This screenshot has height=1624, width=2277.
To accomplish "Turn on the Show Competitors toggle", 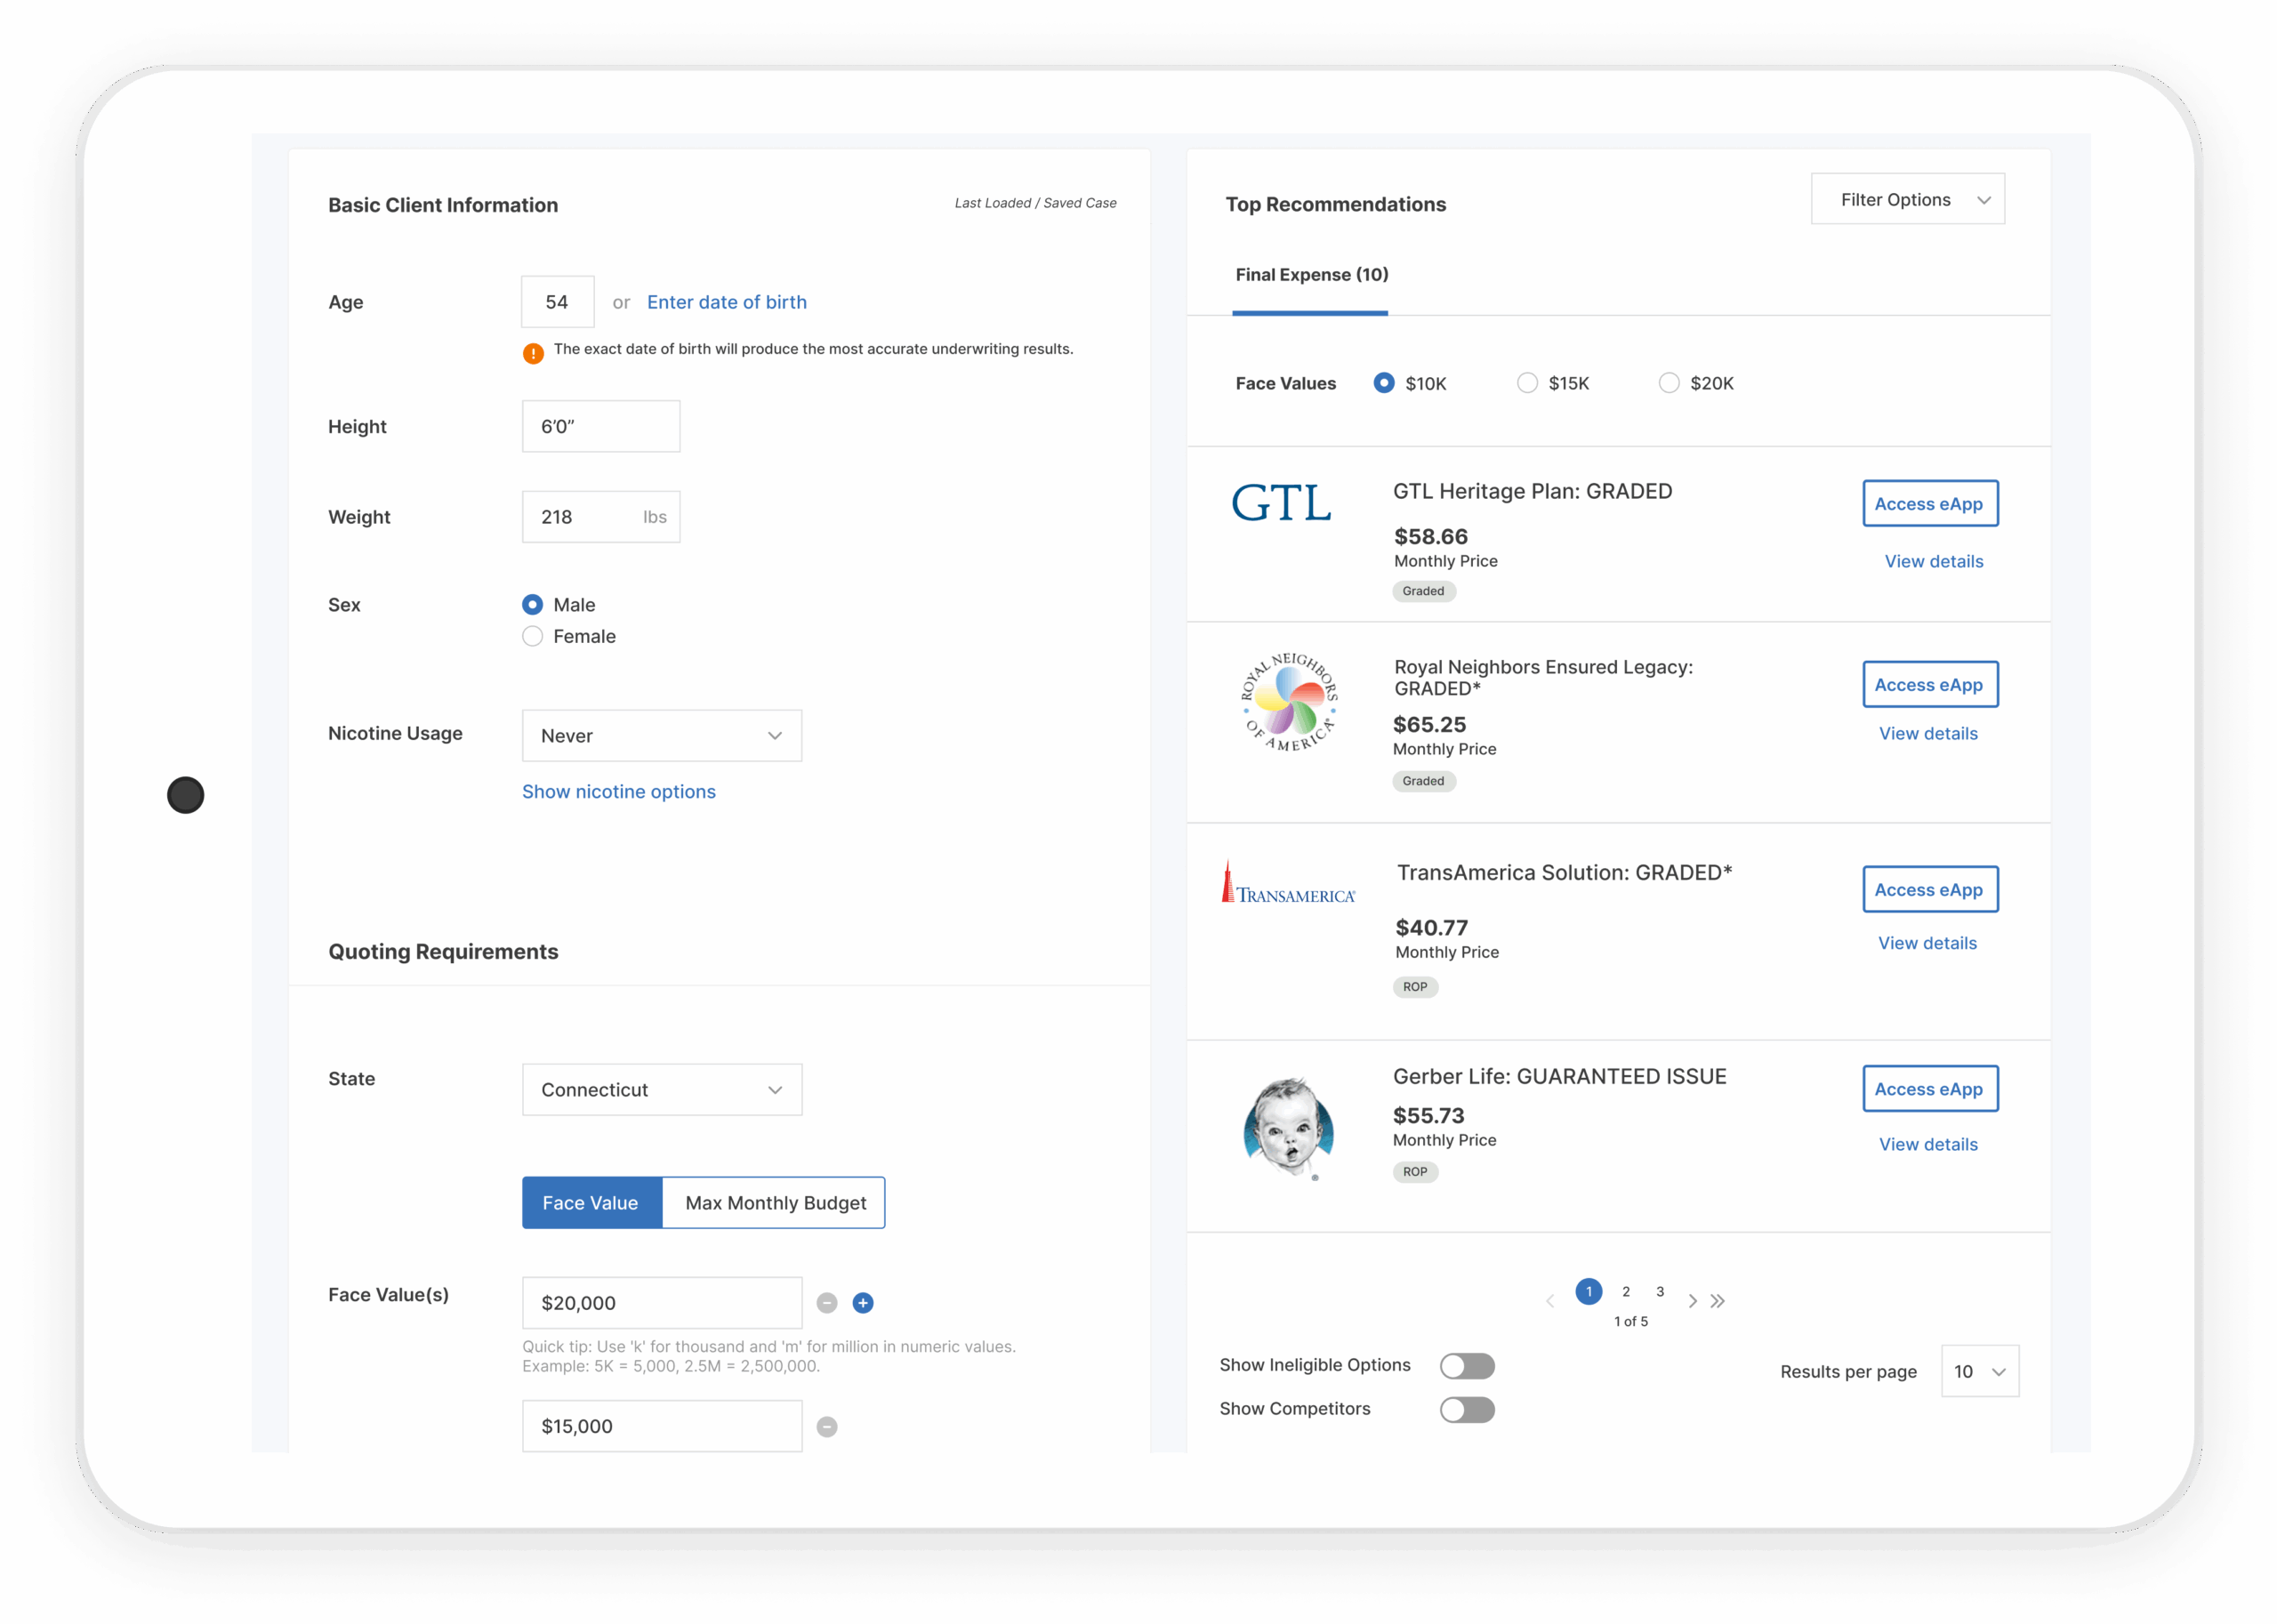I will tap(1467, 1410).
